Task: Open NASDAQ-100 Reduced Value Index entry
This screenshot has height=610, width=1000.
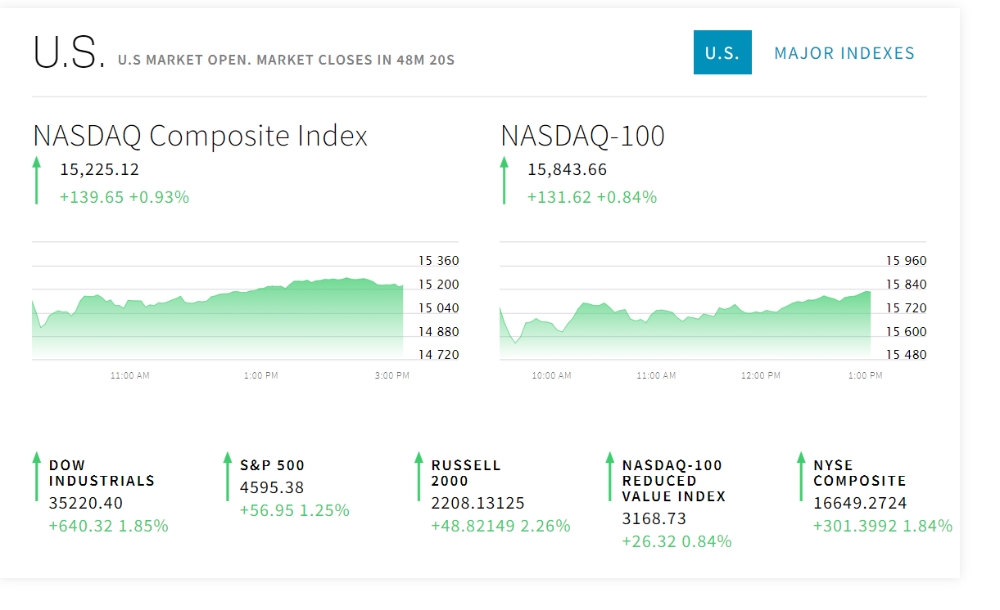Action: (674, 480)
